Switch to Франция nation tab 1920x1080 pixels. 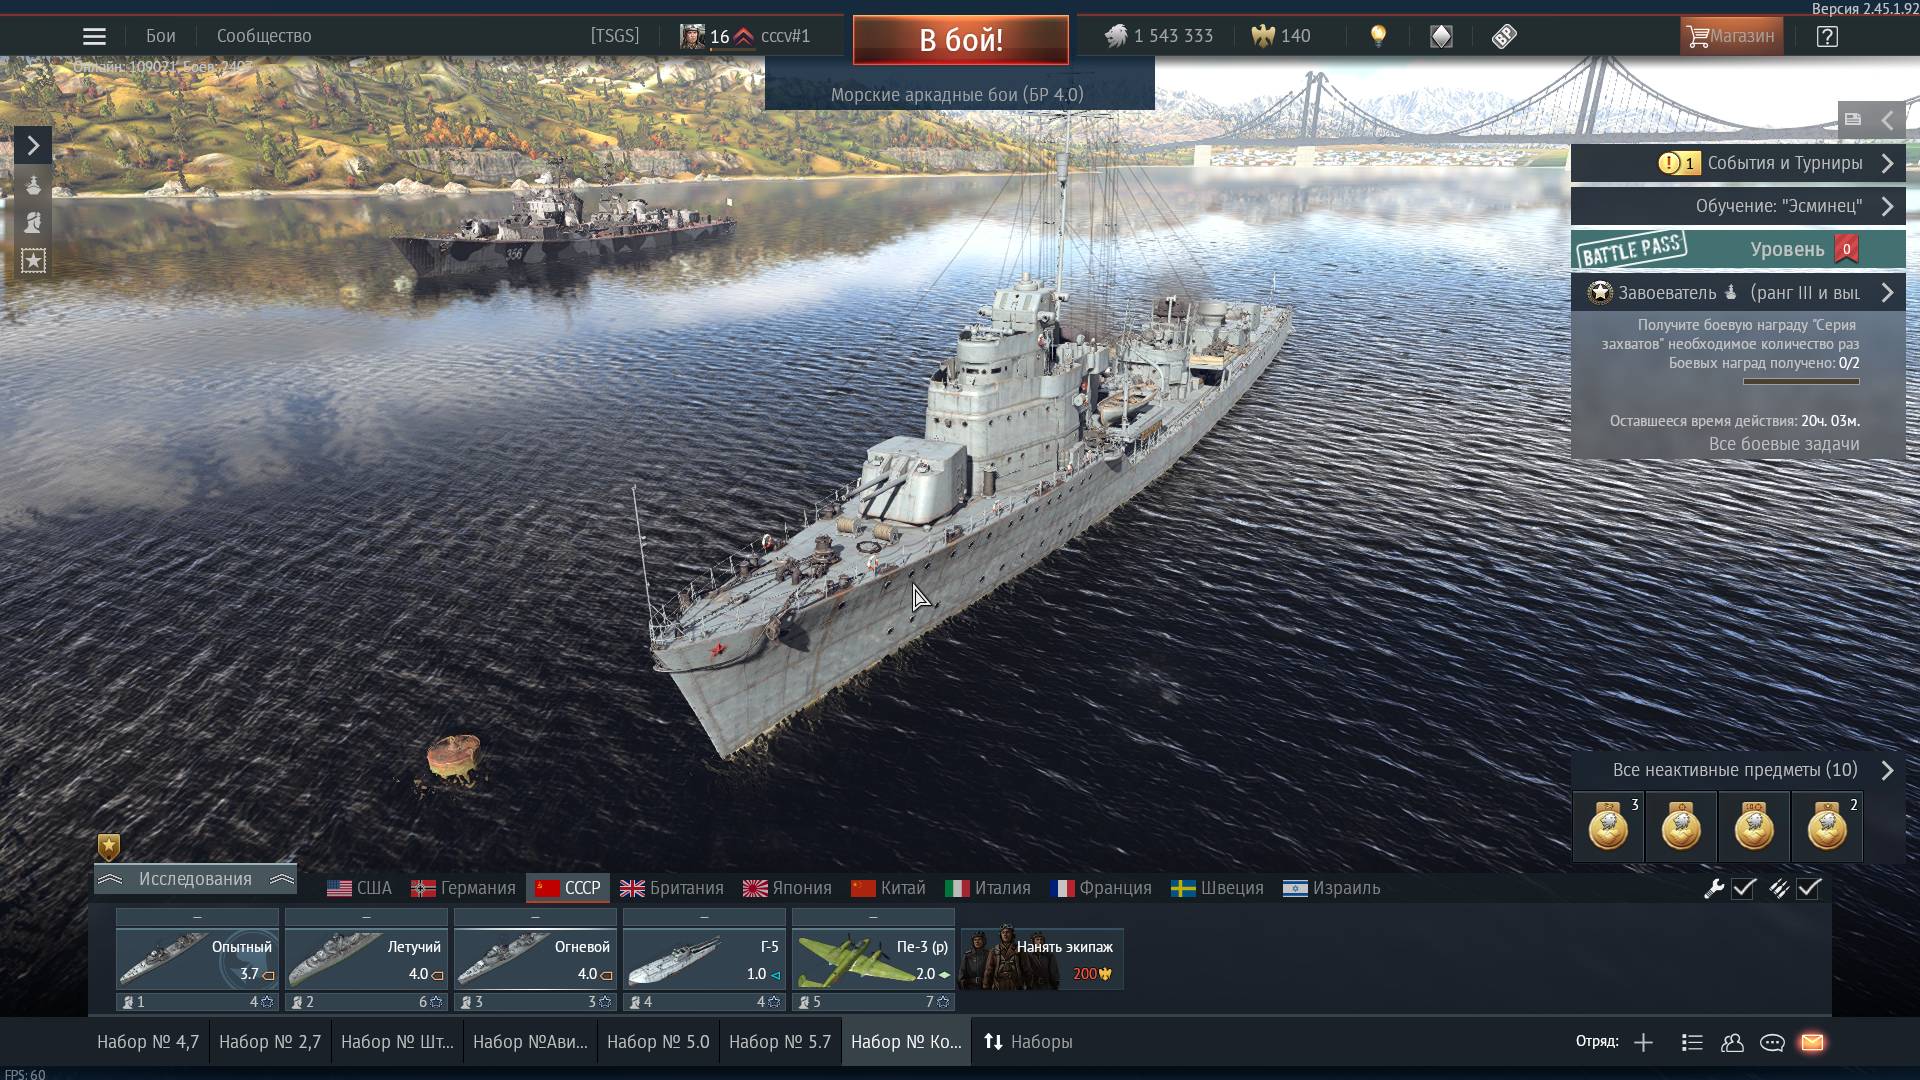point(1101,888)
